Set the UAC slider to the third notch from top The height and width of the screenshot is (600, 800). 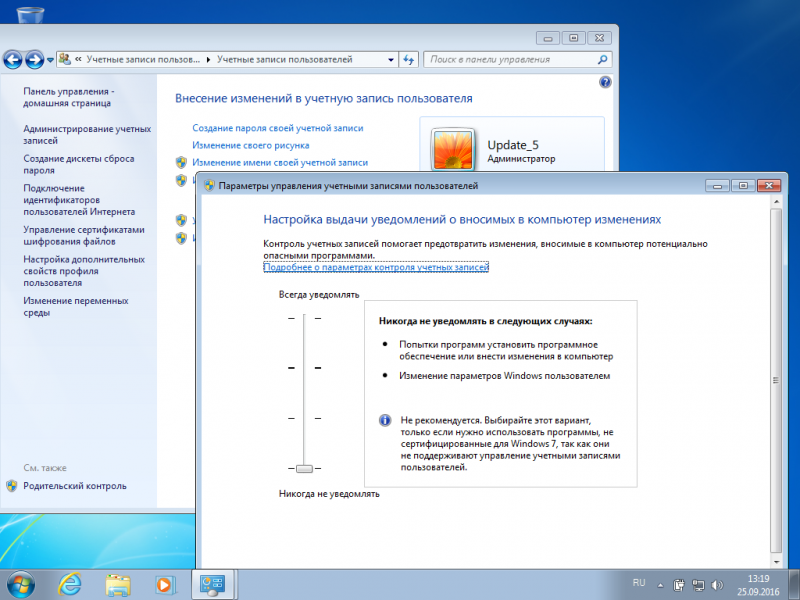pos(304,418)
